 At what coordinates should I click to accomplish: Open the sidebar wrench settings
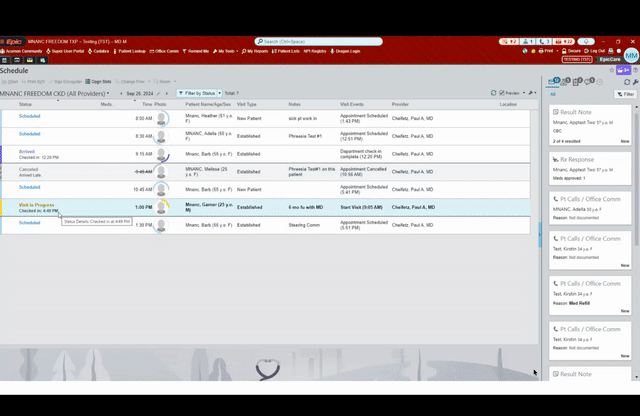(x=636, y=82)
